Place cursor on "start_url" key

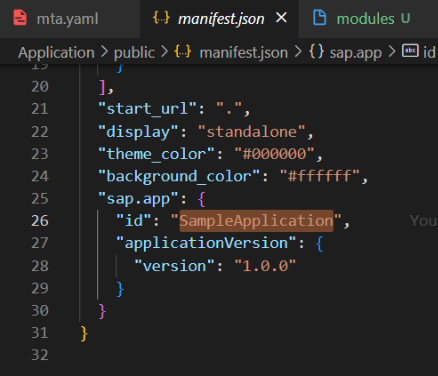click(147, 109)
